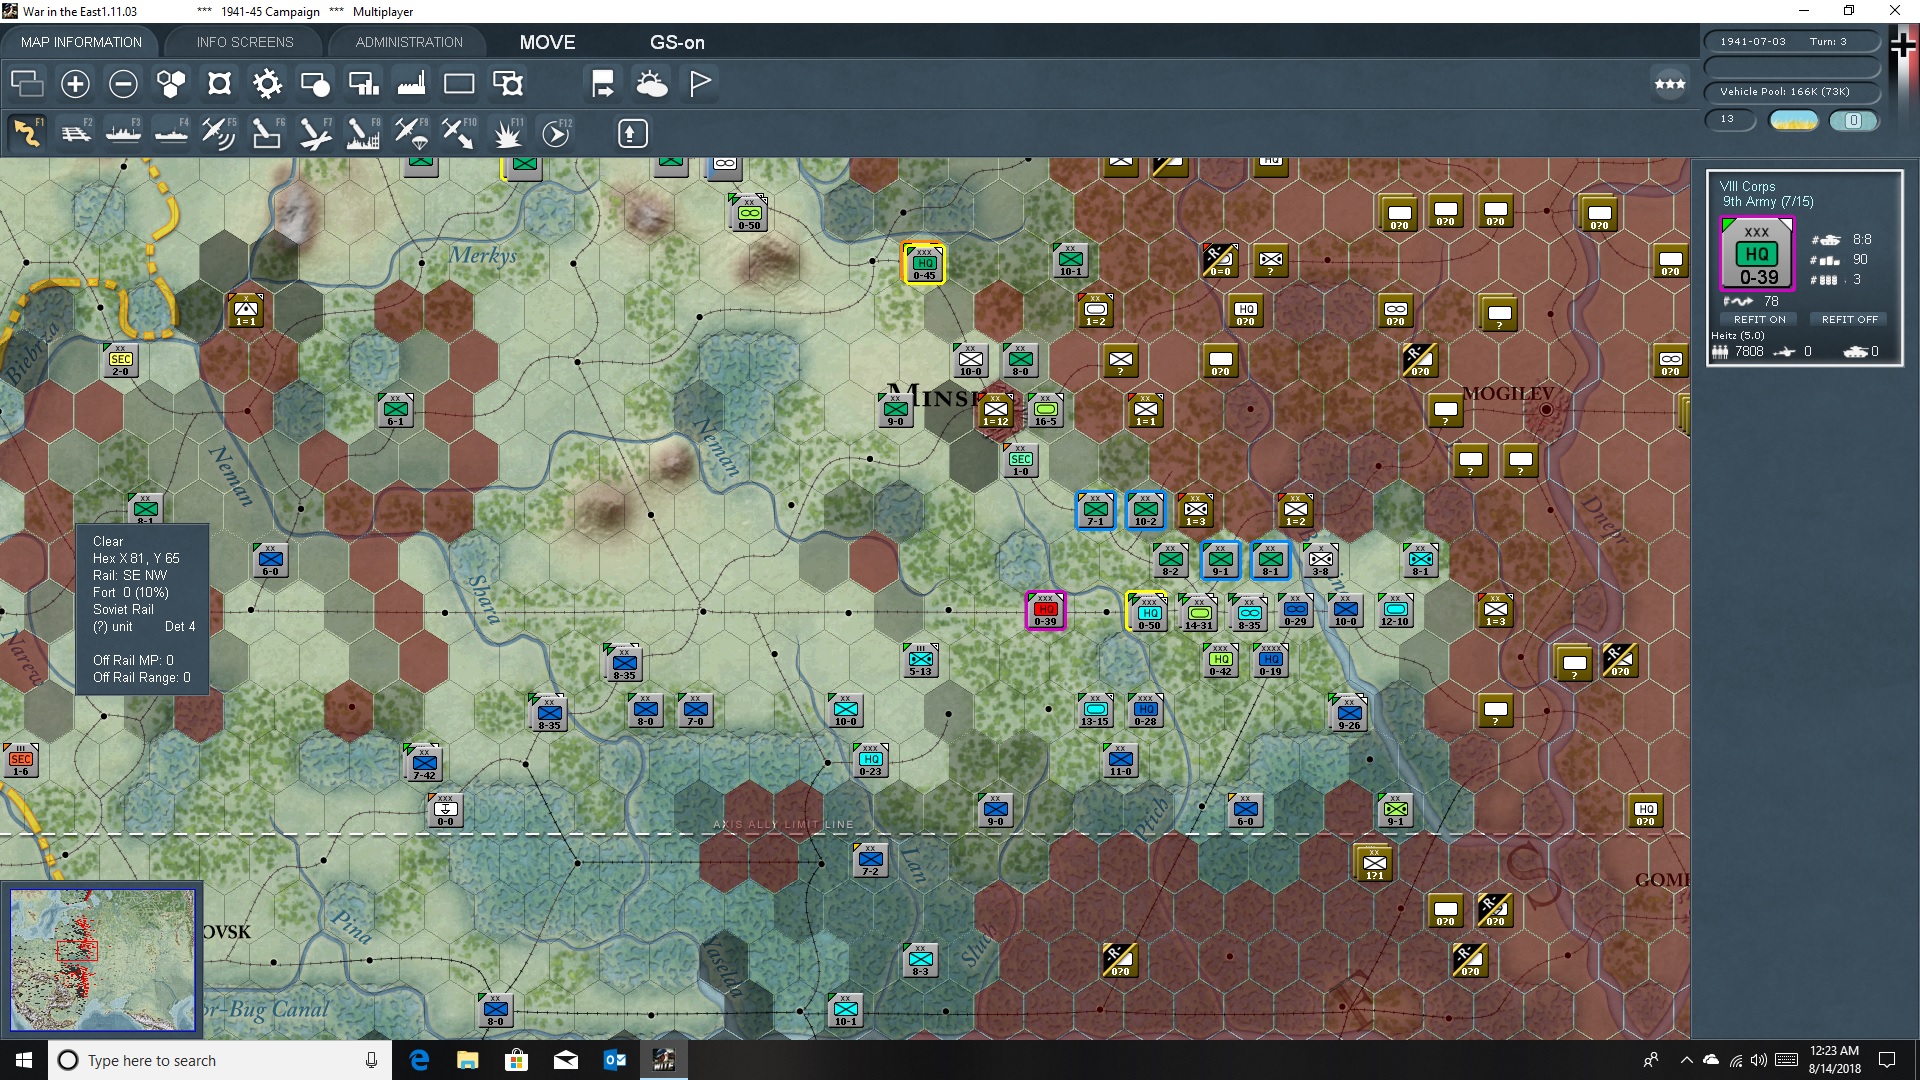Select the yellow SEC 2-0 counter

[x=120, y=360]
